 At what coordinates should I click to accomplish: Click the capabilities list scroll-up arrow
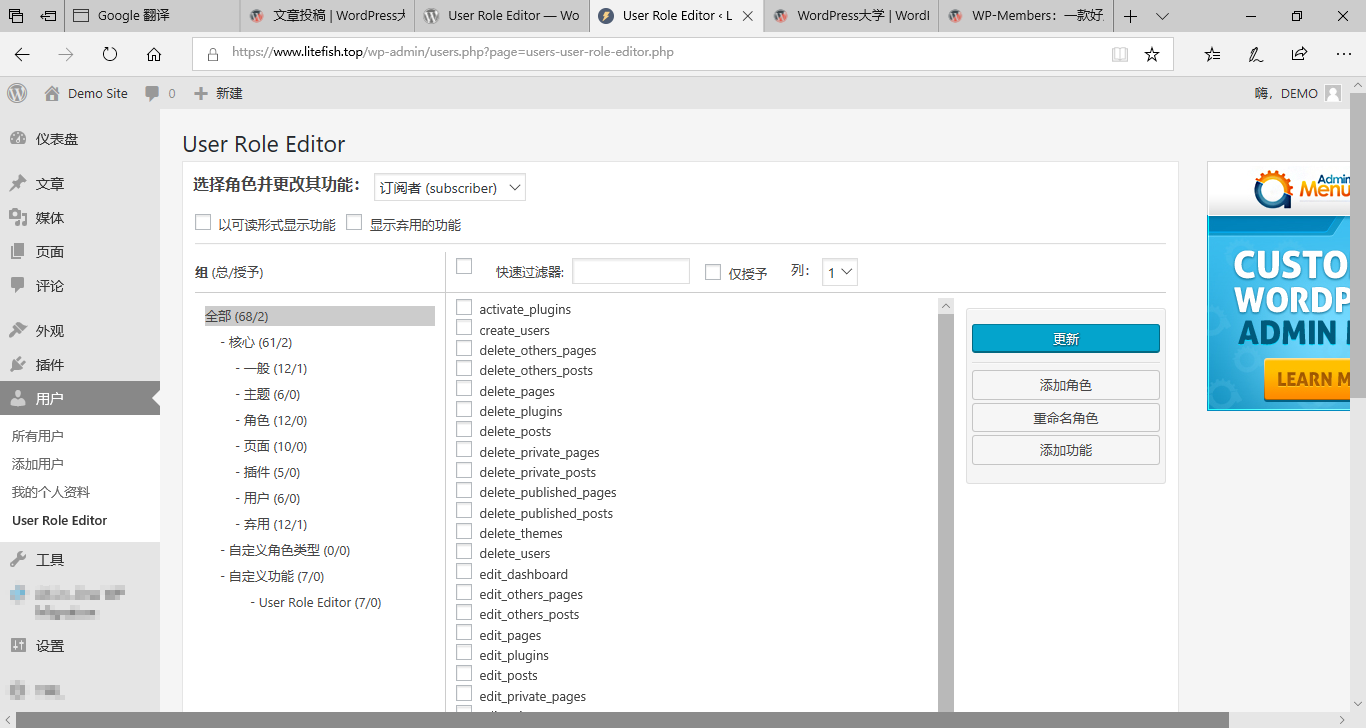click(946, 306)
